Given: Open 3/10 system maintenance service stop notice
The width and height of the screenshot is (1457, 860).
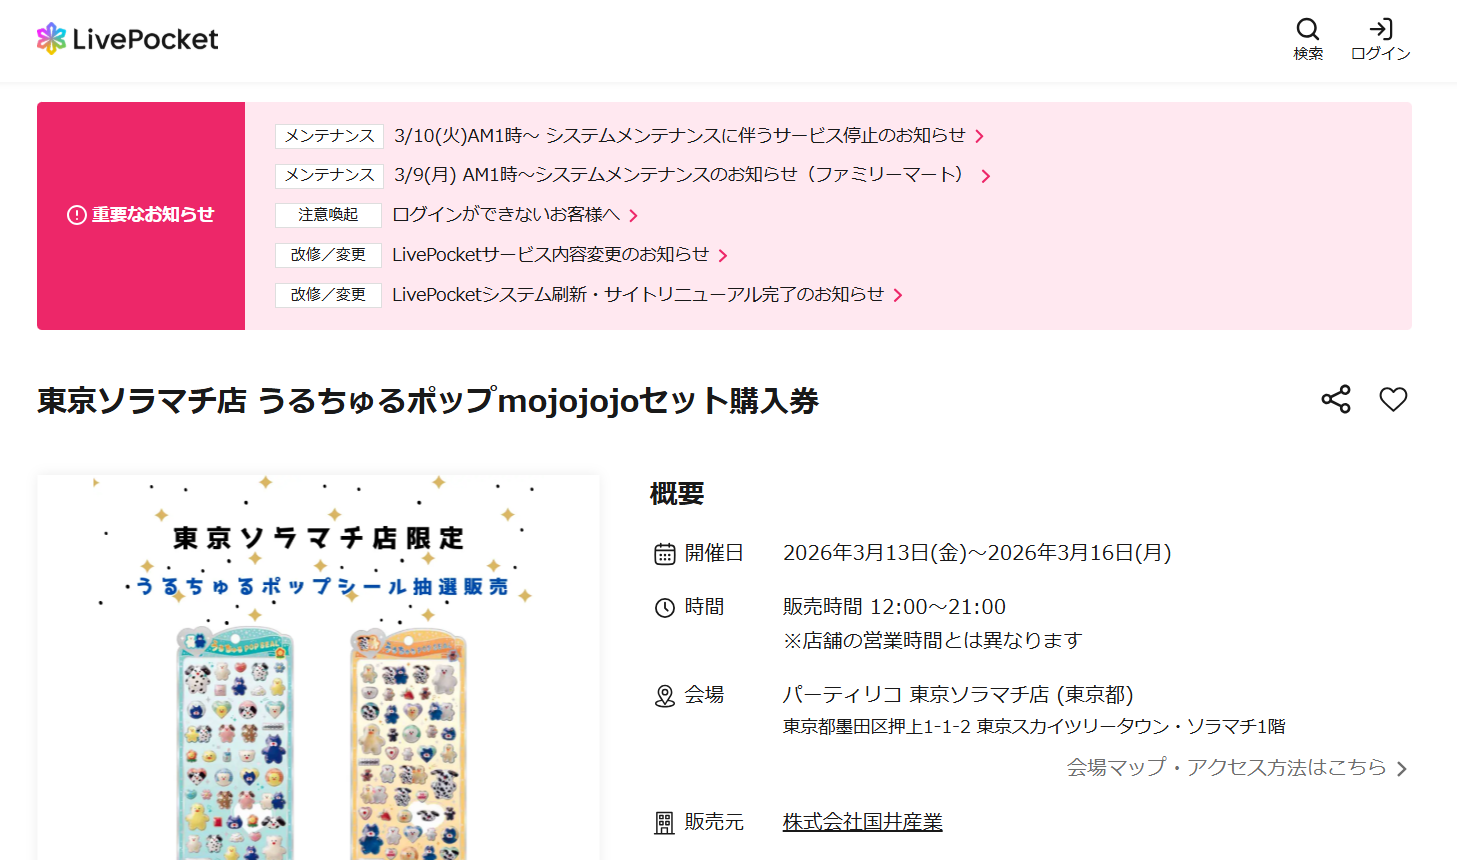Looking at the screenshot, I should click(679, 136).
